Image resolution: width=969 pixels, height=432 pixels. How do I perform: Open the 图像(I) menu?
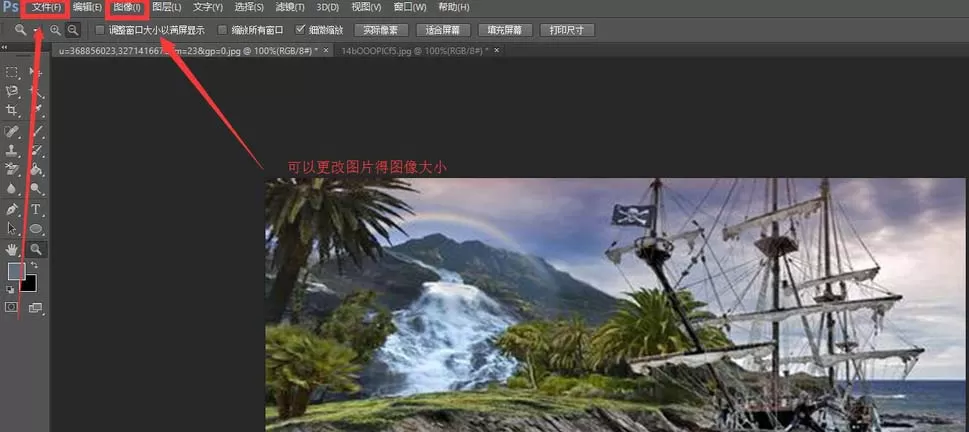click(x=127, y=7)
